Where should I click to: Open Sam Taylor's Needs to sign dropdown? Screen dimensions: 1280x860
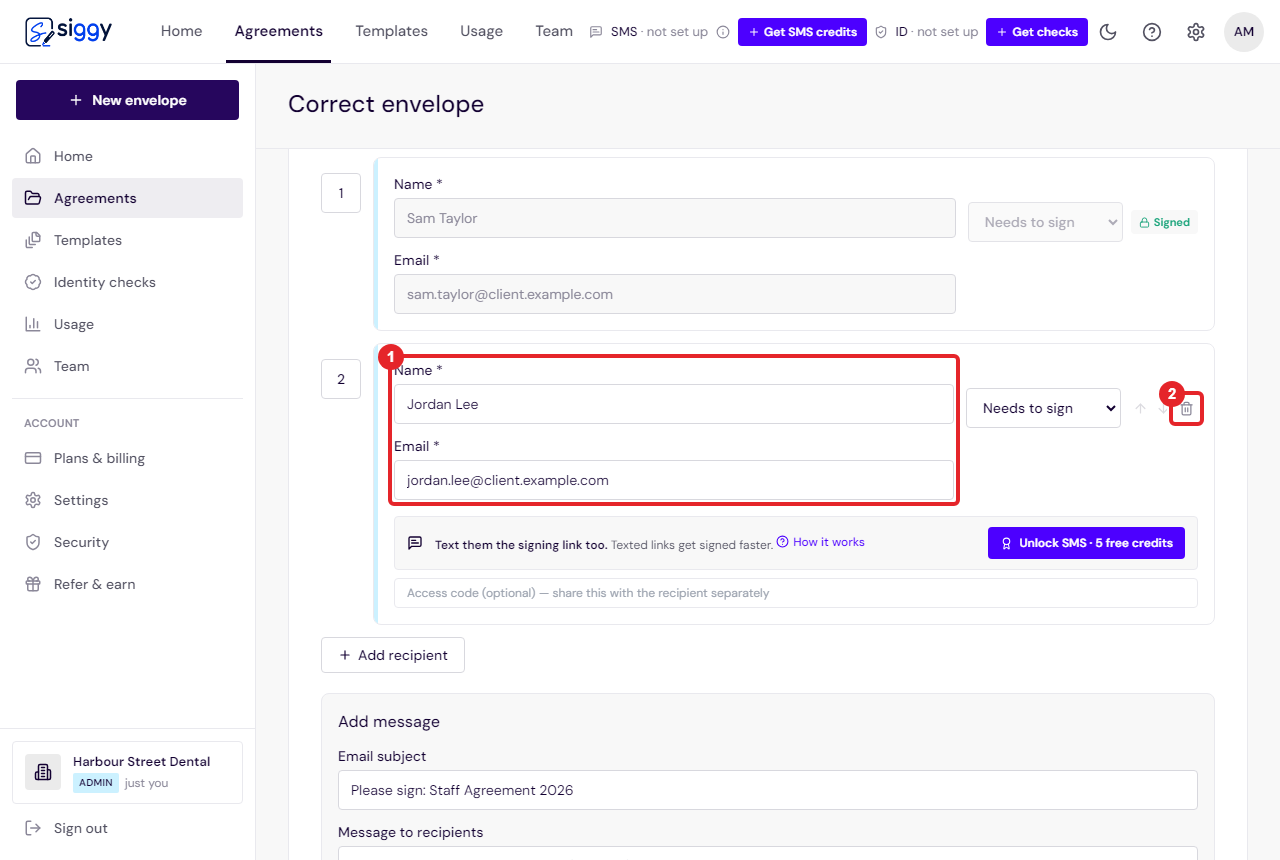point(1045,222)
